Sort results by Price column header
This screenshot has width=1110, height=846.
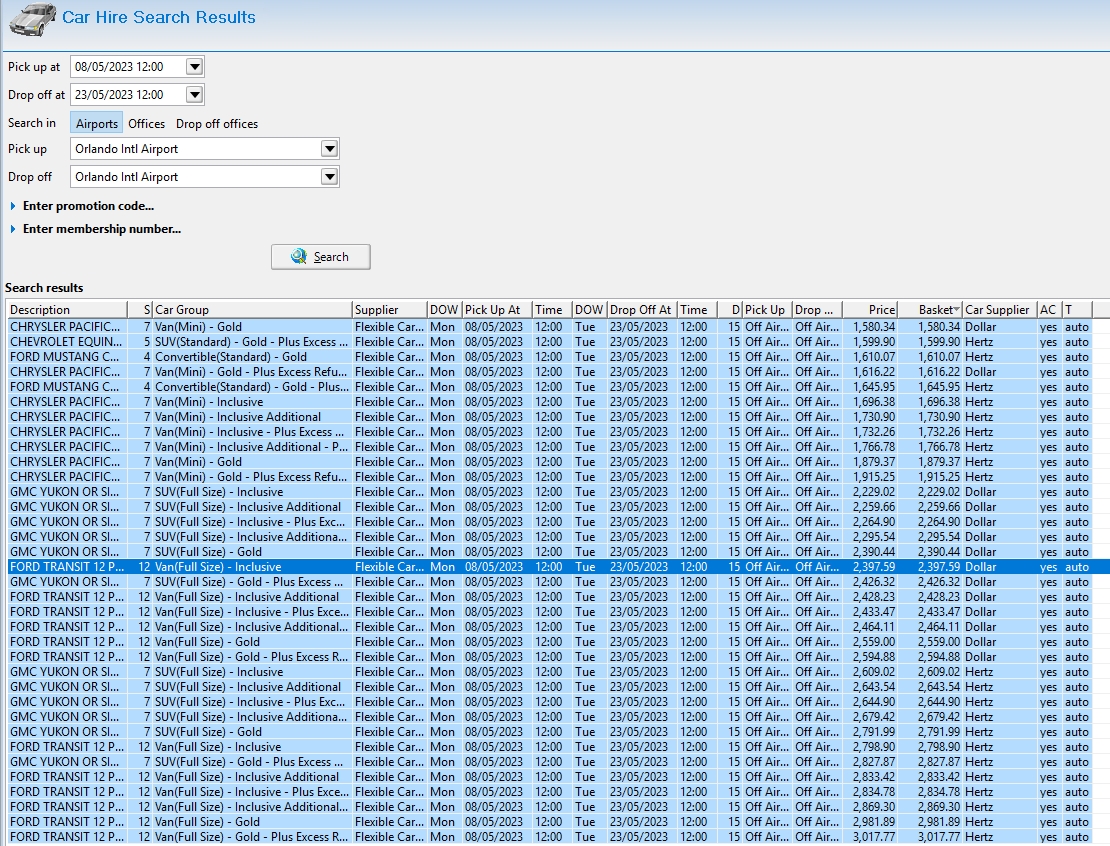[x=870, y=310]
